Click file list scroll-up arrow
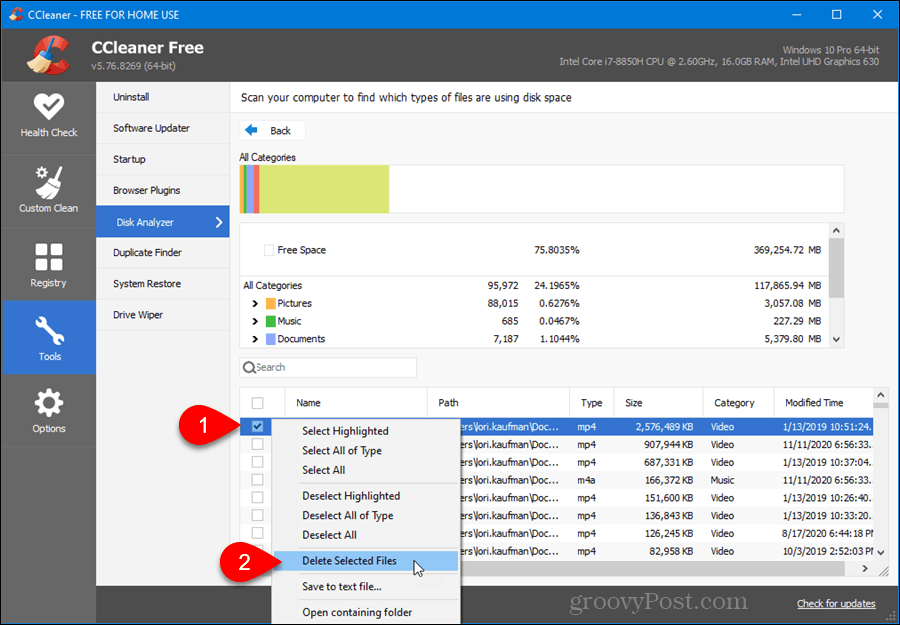900x625 pixels. point(881,395)
